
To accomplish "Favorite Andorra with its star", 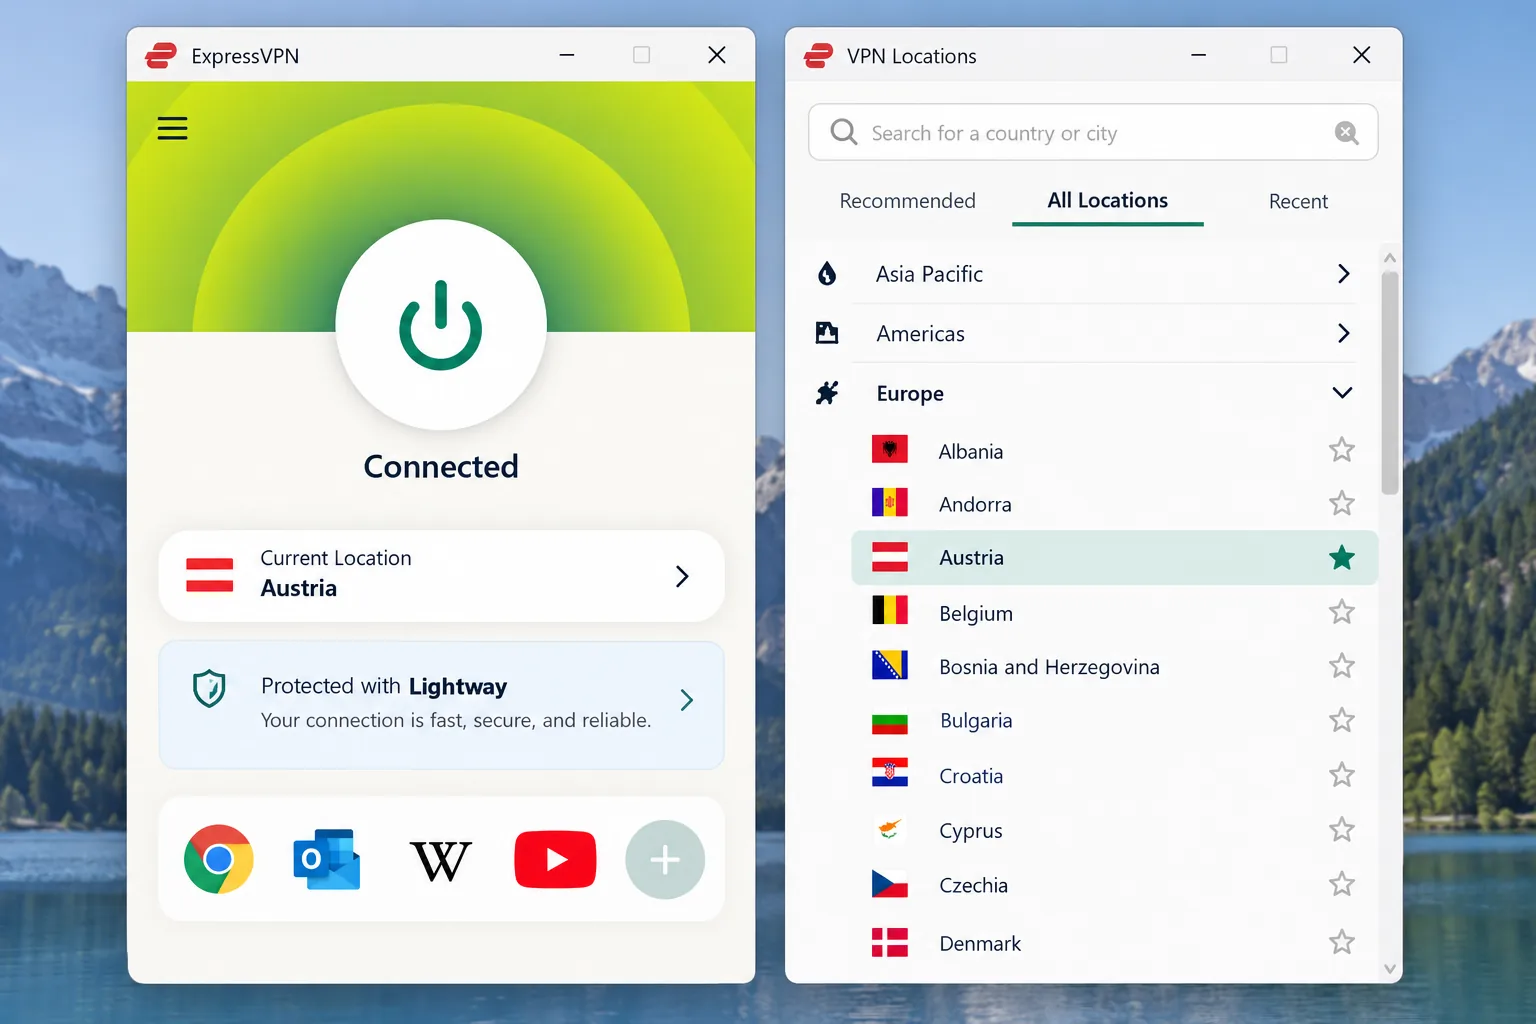I will [x=1342, y=503].
